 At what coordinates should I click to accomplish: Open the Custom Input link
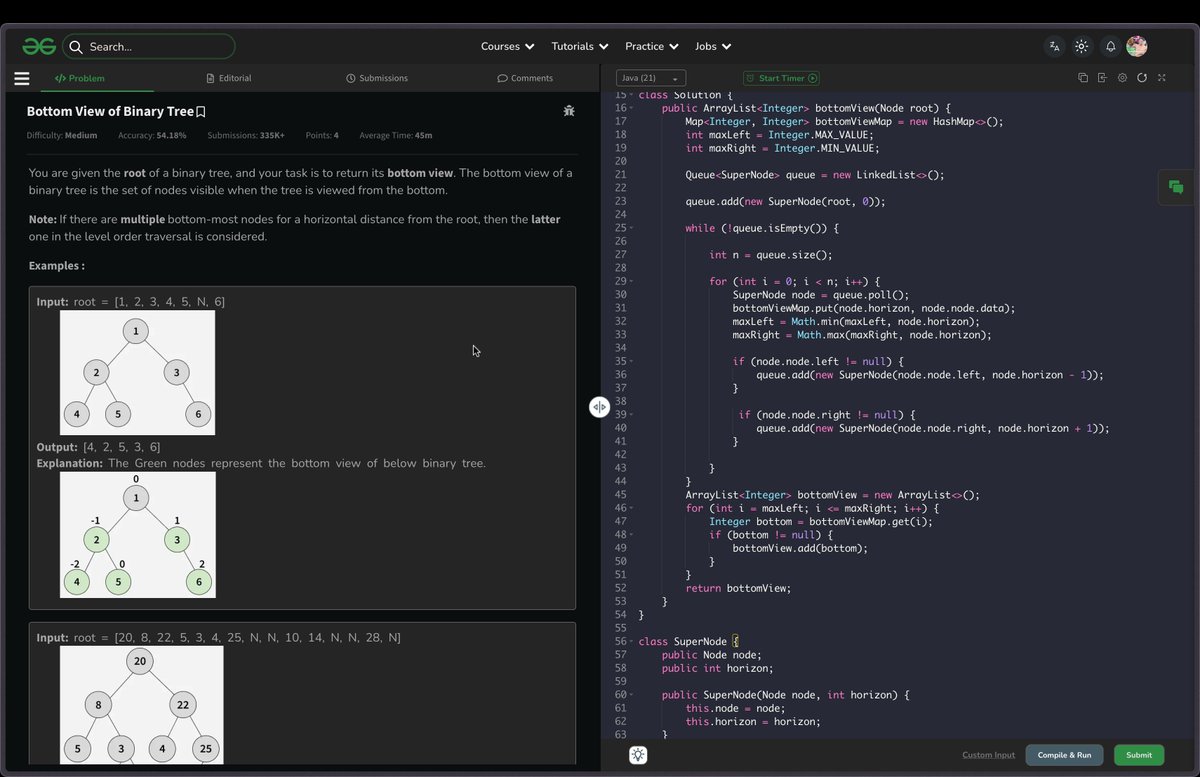pos(988,755)
